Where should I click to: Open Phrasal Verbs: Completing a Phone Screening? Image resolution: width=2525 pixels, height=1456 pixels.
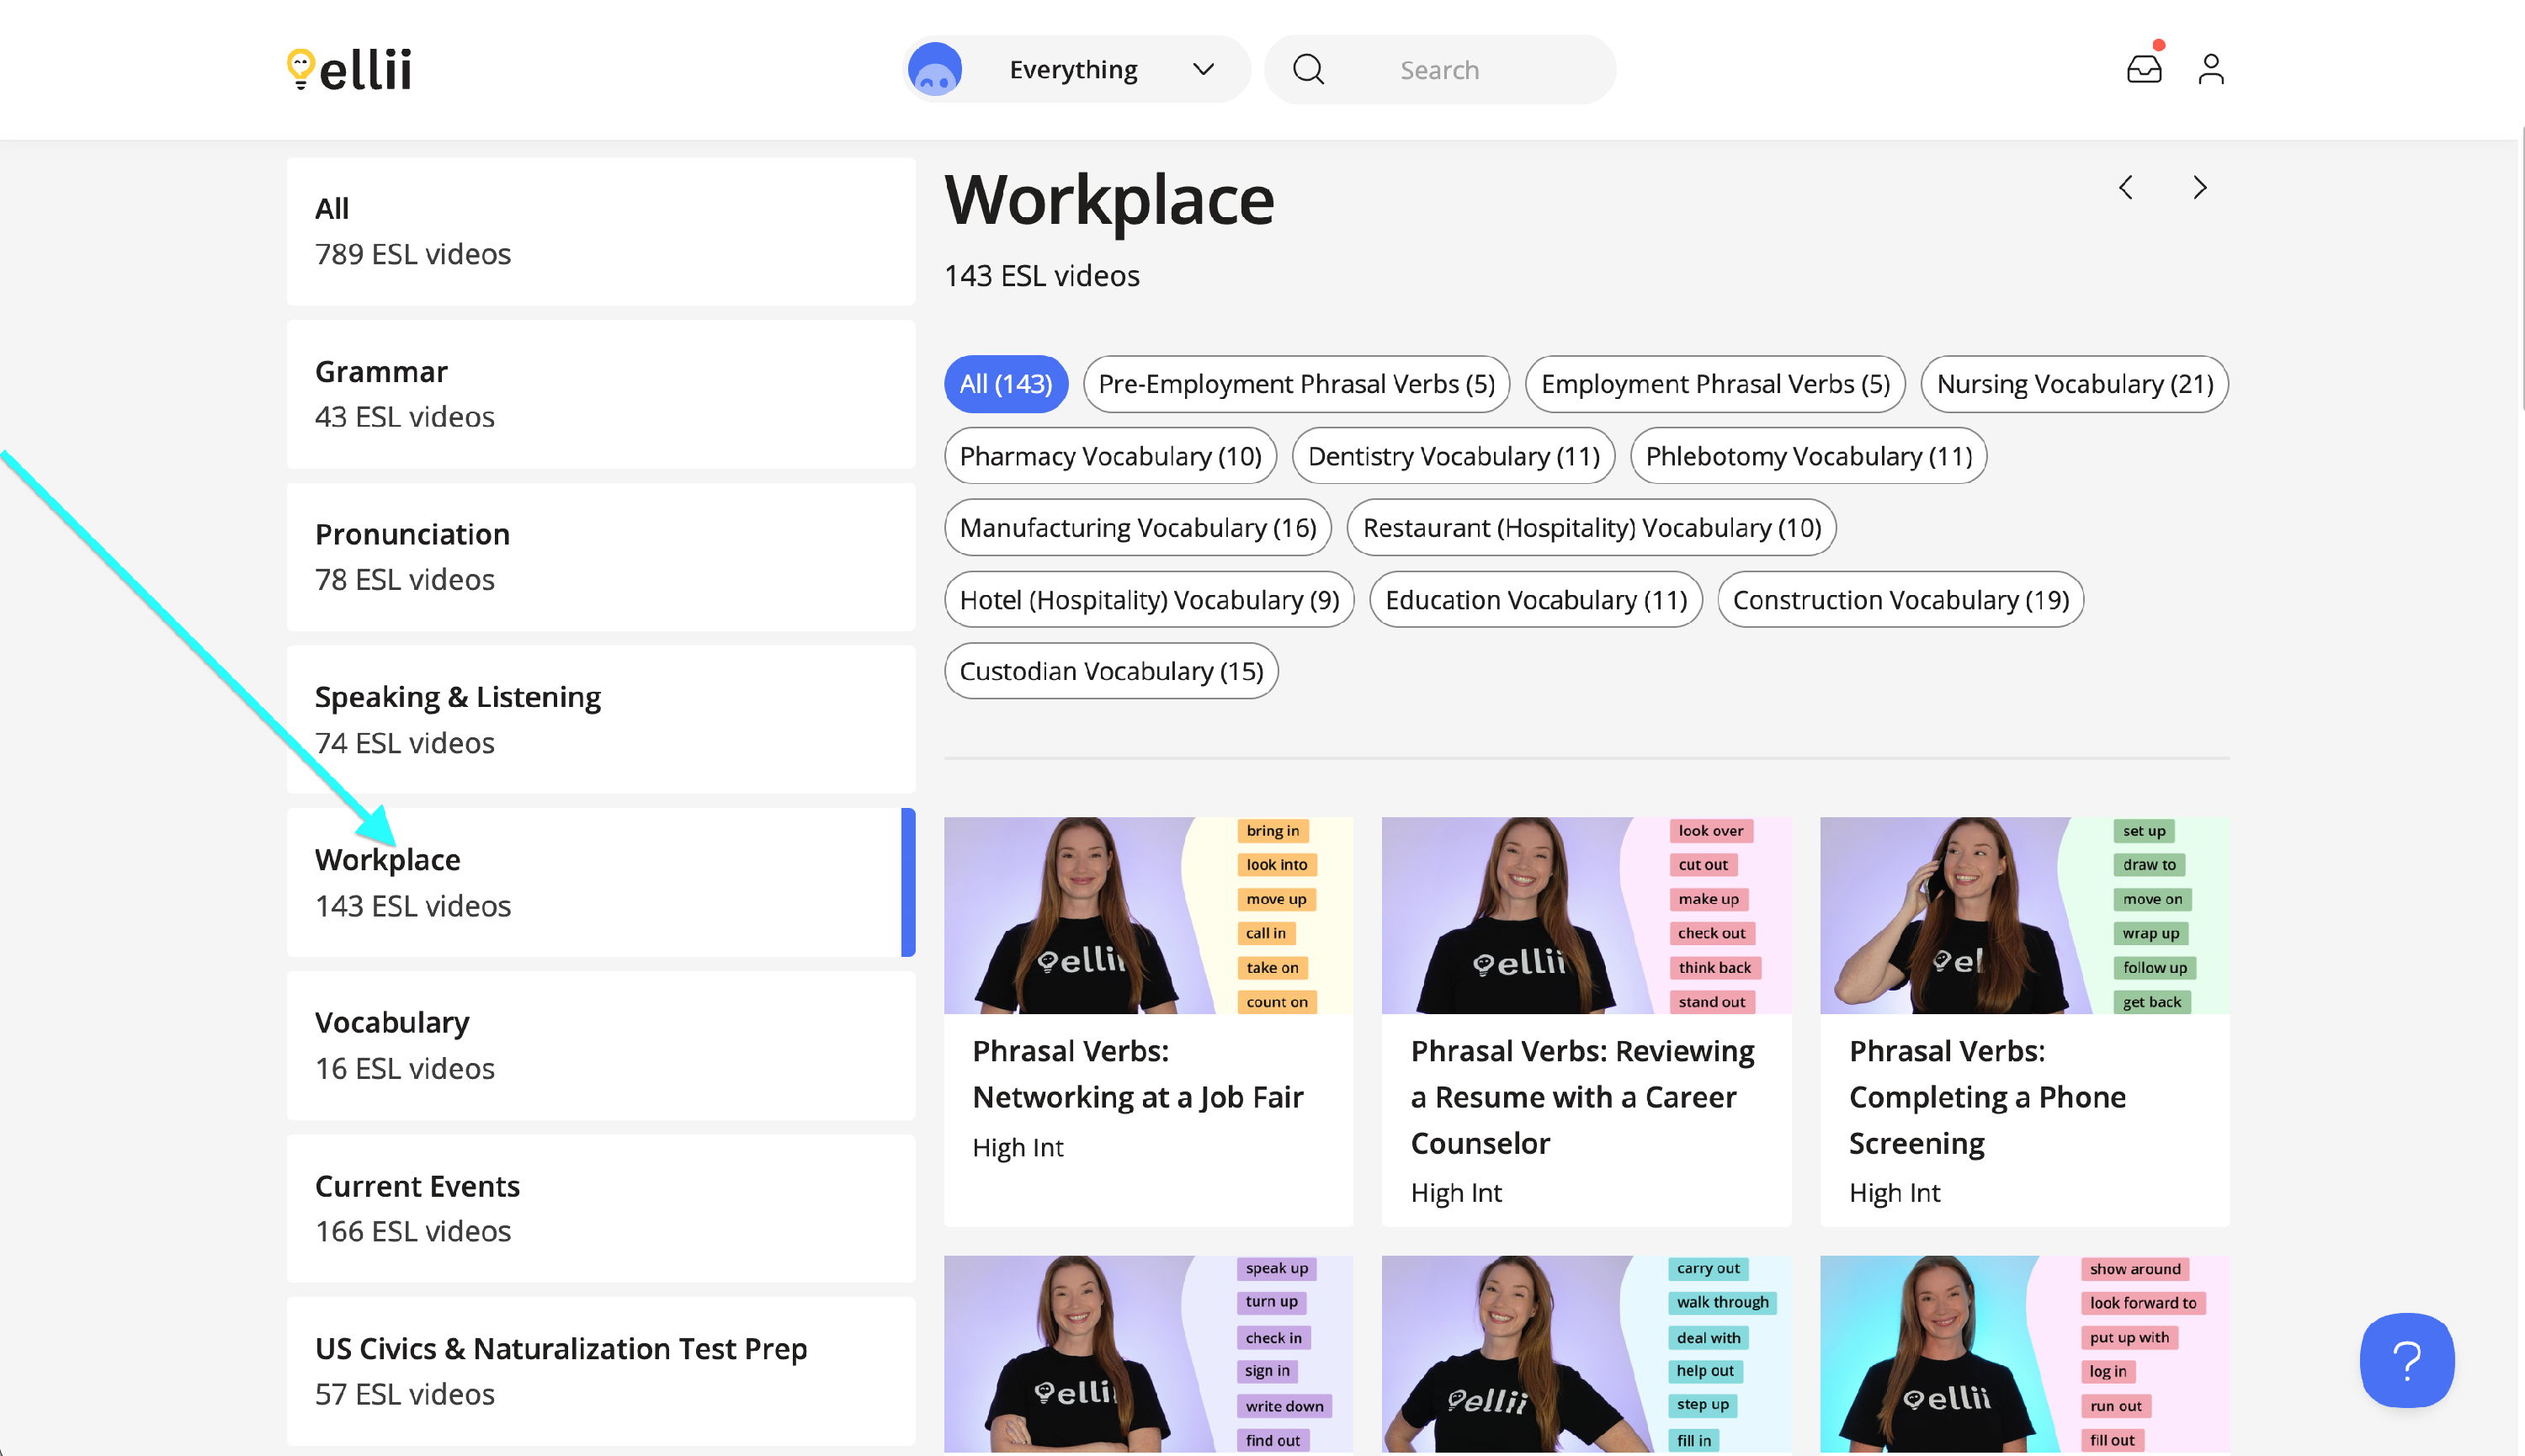point(1986,1097)
